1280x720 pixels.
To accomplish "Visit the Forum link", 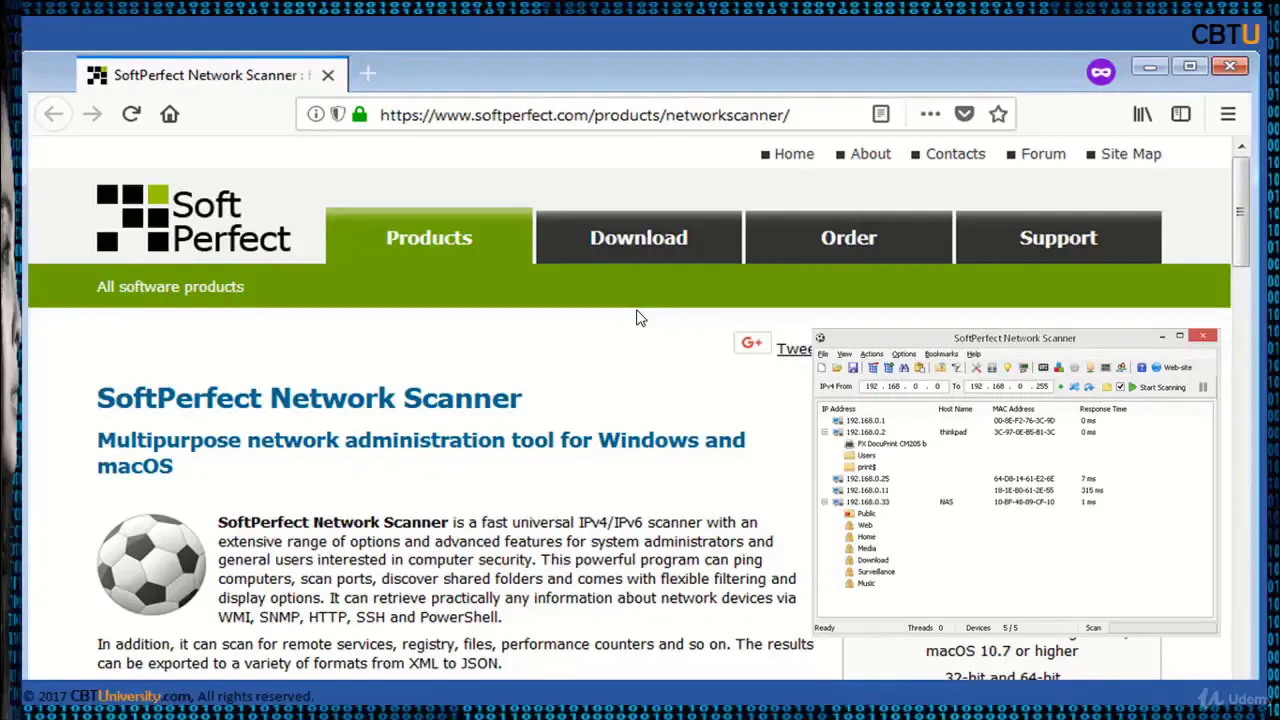I will click(1043, 154).
